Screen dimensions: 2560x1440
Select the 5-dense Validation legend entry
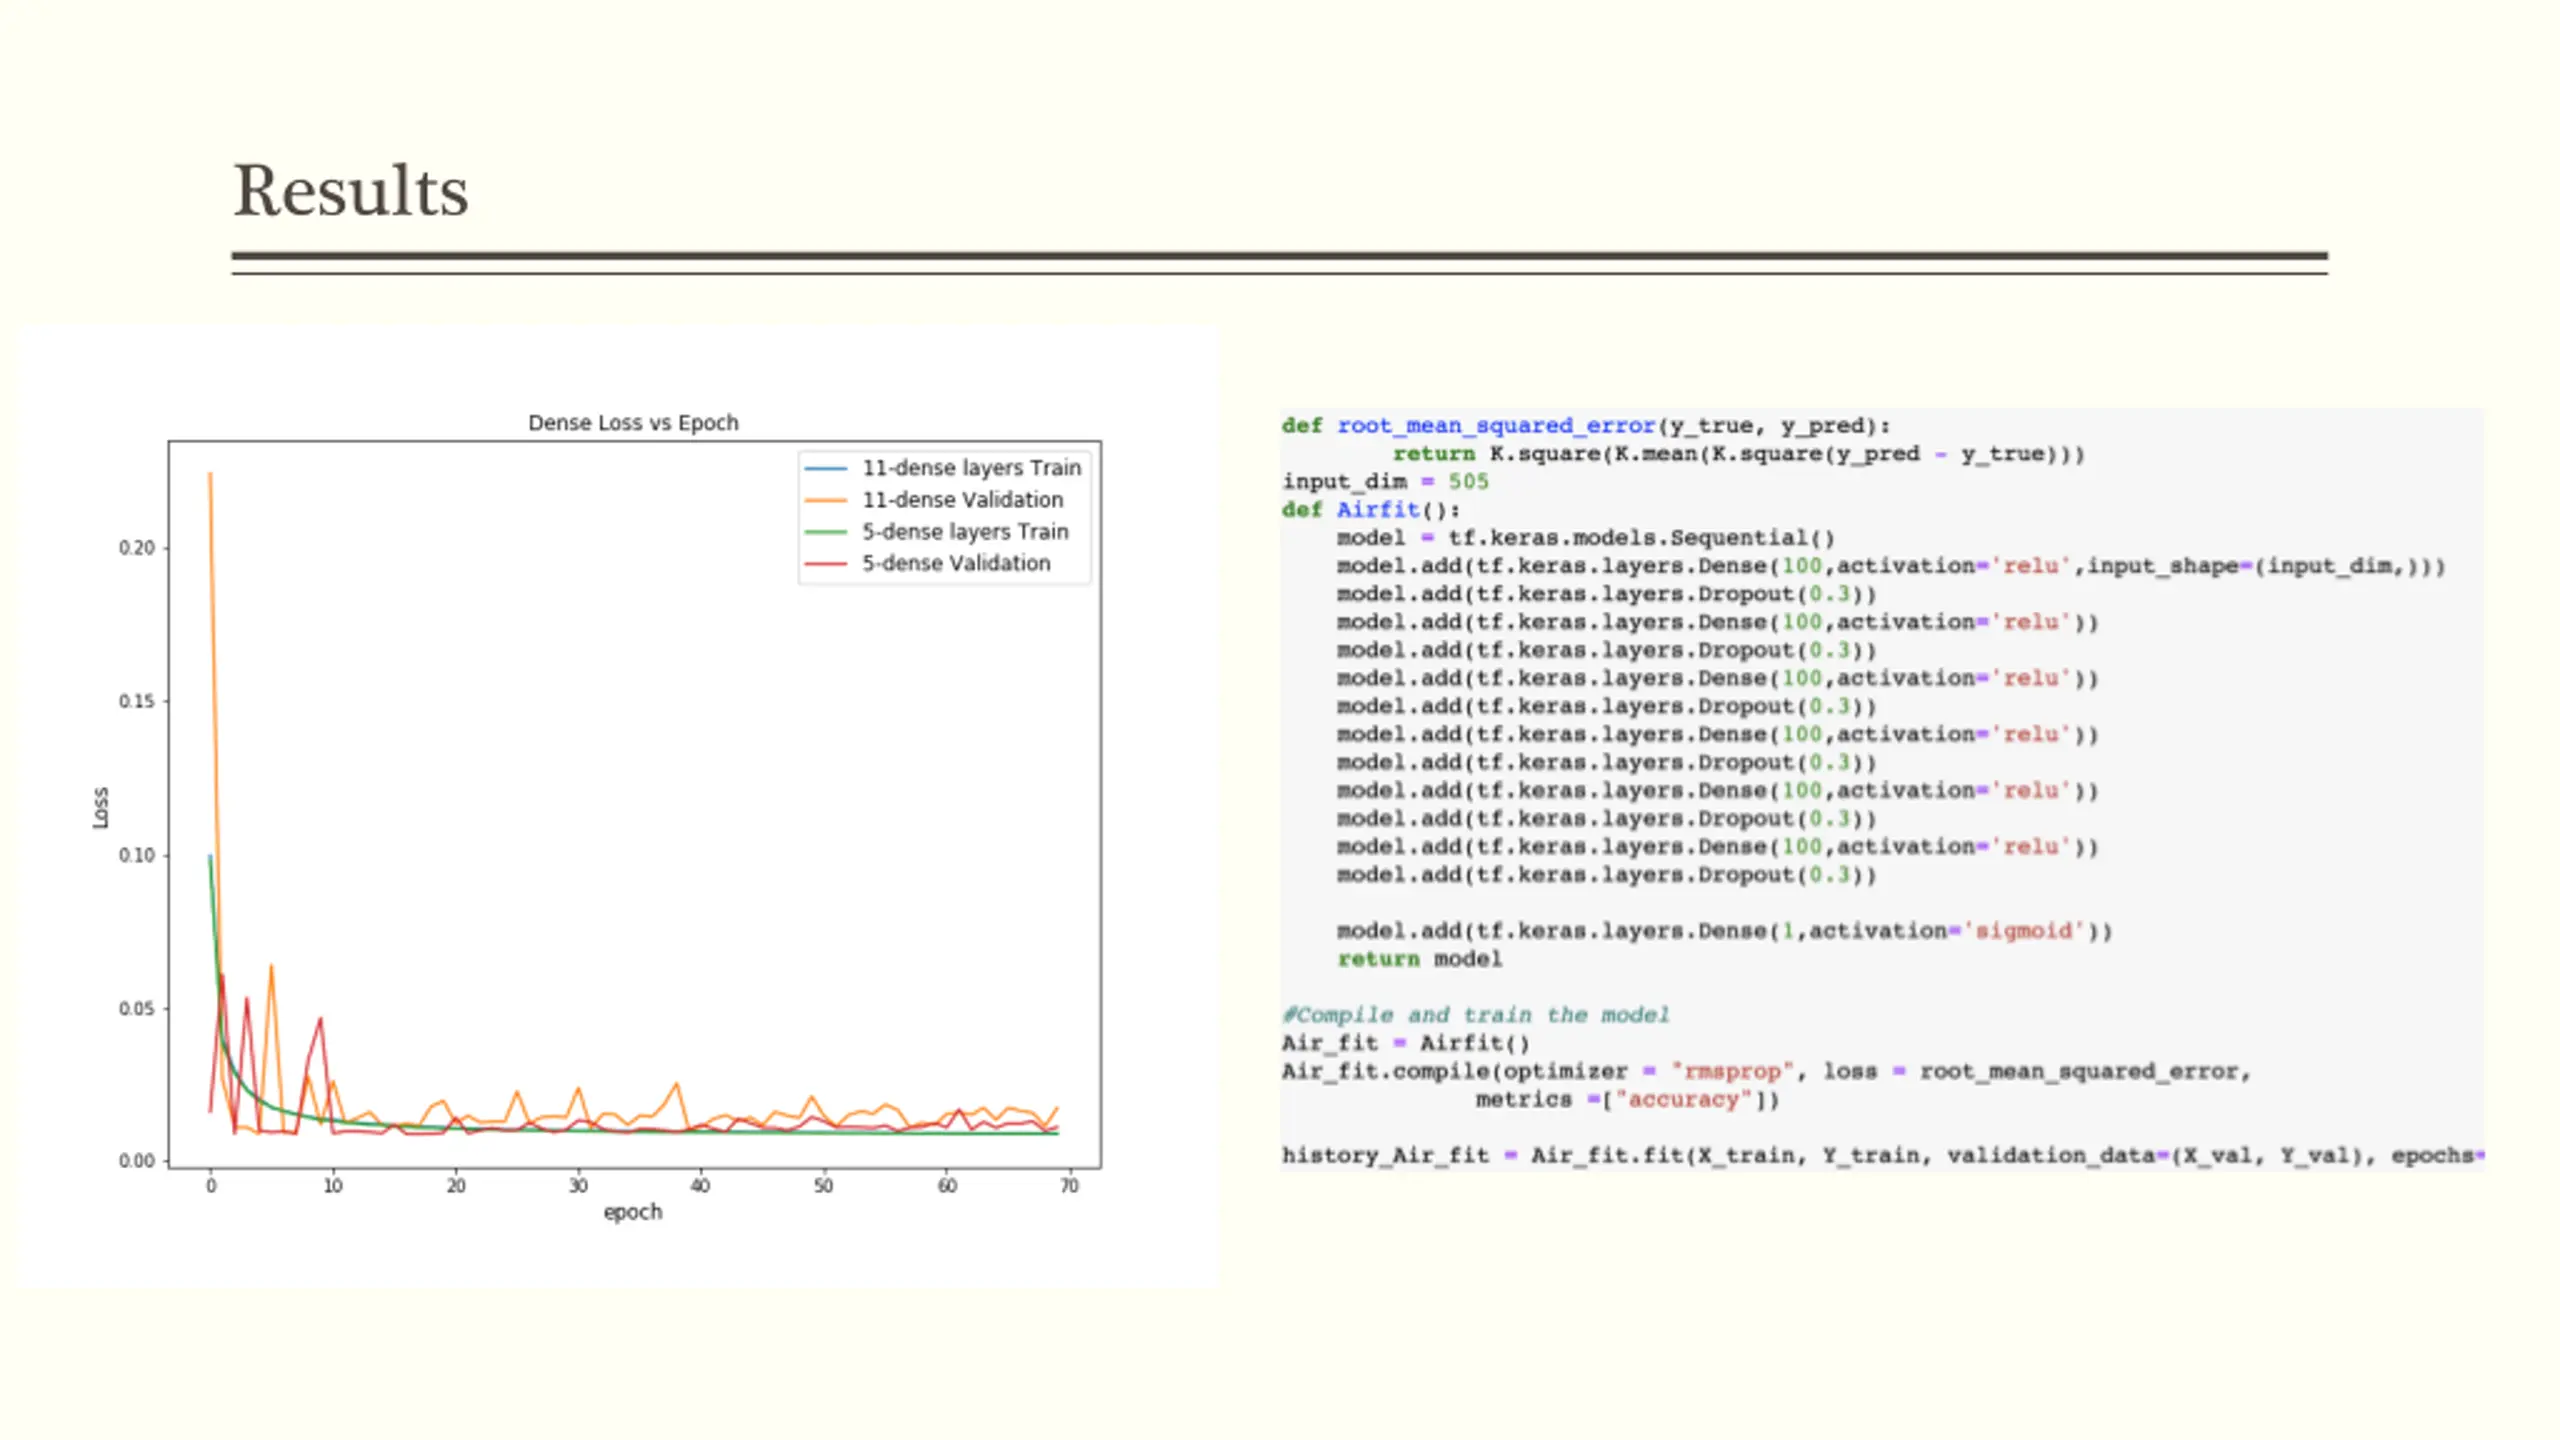[x=956, y=563]
